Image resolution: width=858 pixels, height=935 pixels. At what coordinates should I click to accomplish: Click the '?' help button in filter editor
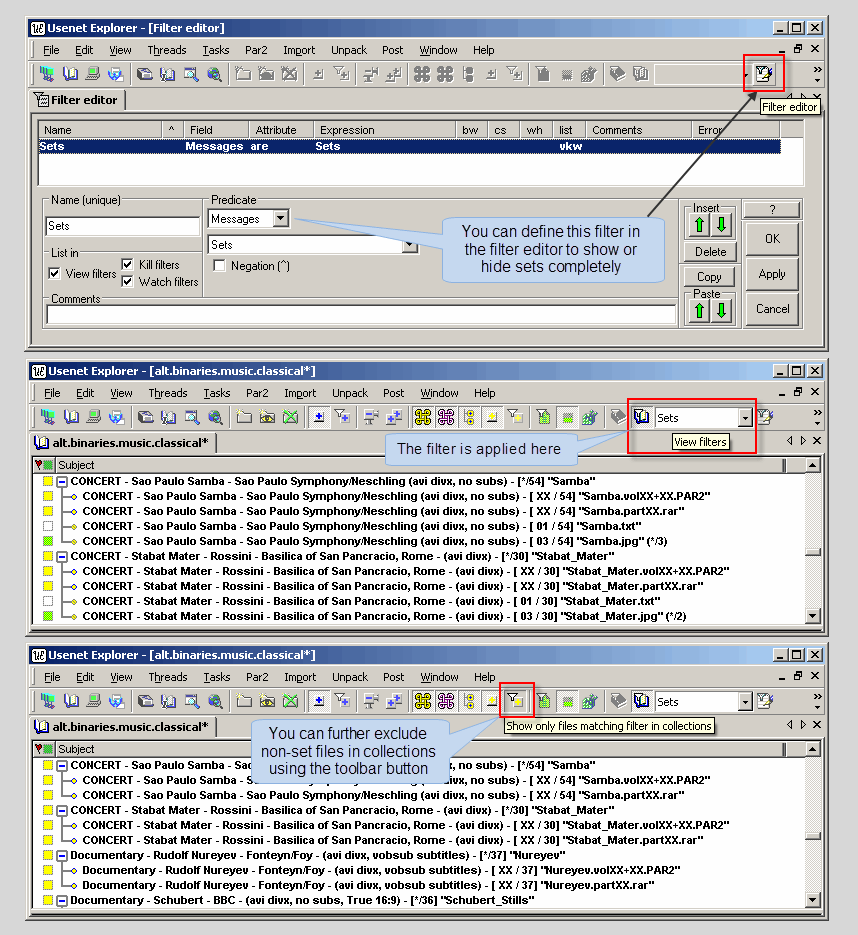772,210
